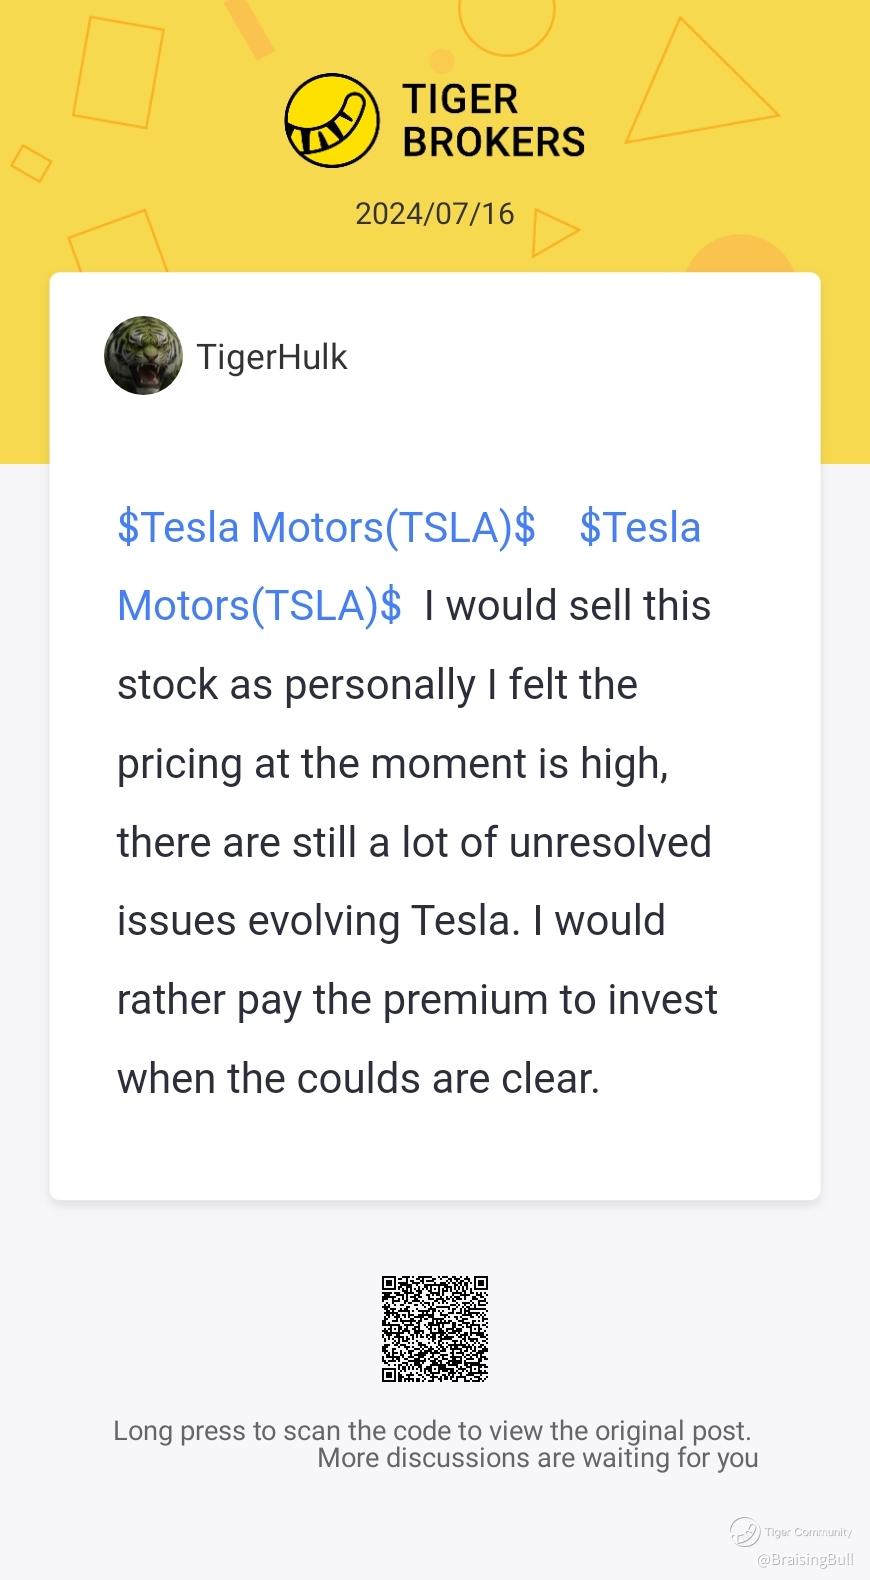This screenshot has height=1580, width=870.
Task: Tap the tilted rectangle outline at top left
Action: 118,72
